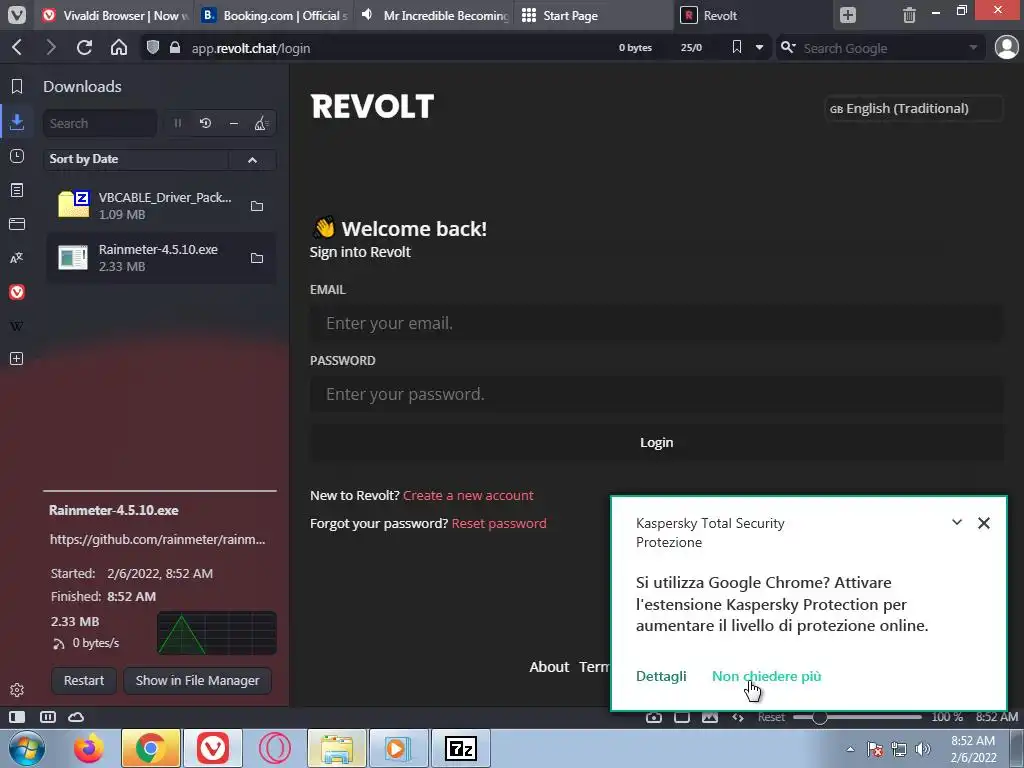Focus the password input field
Screen dimensions: 1024x768
pos(656,394)
